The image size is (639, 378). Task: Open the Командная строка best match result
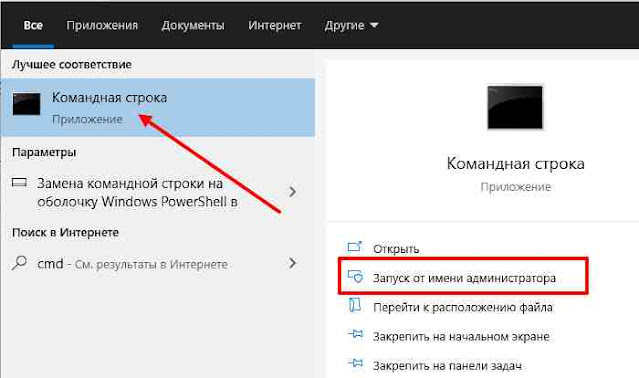pyautogui.click(x=158, y=108)
